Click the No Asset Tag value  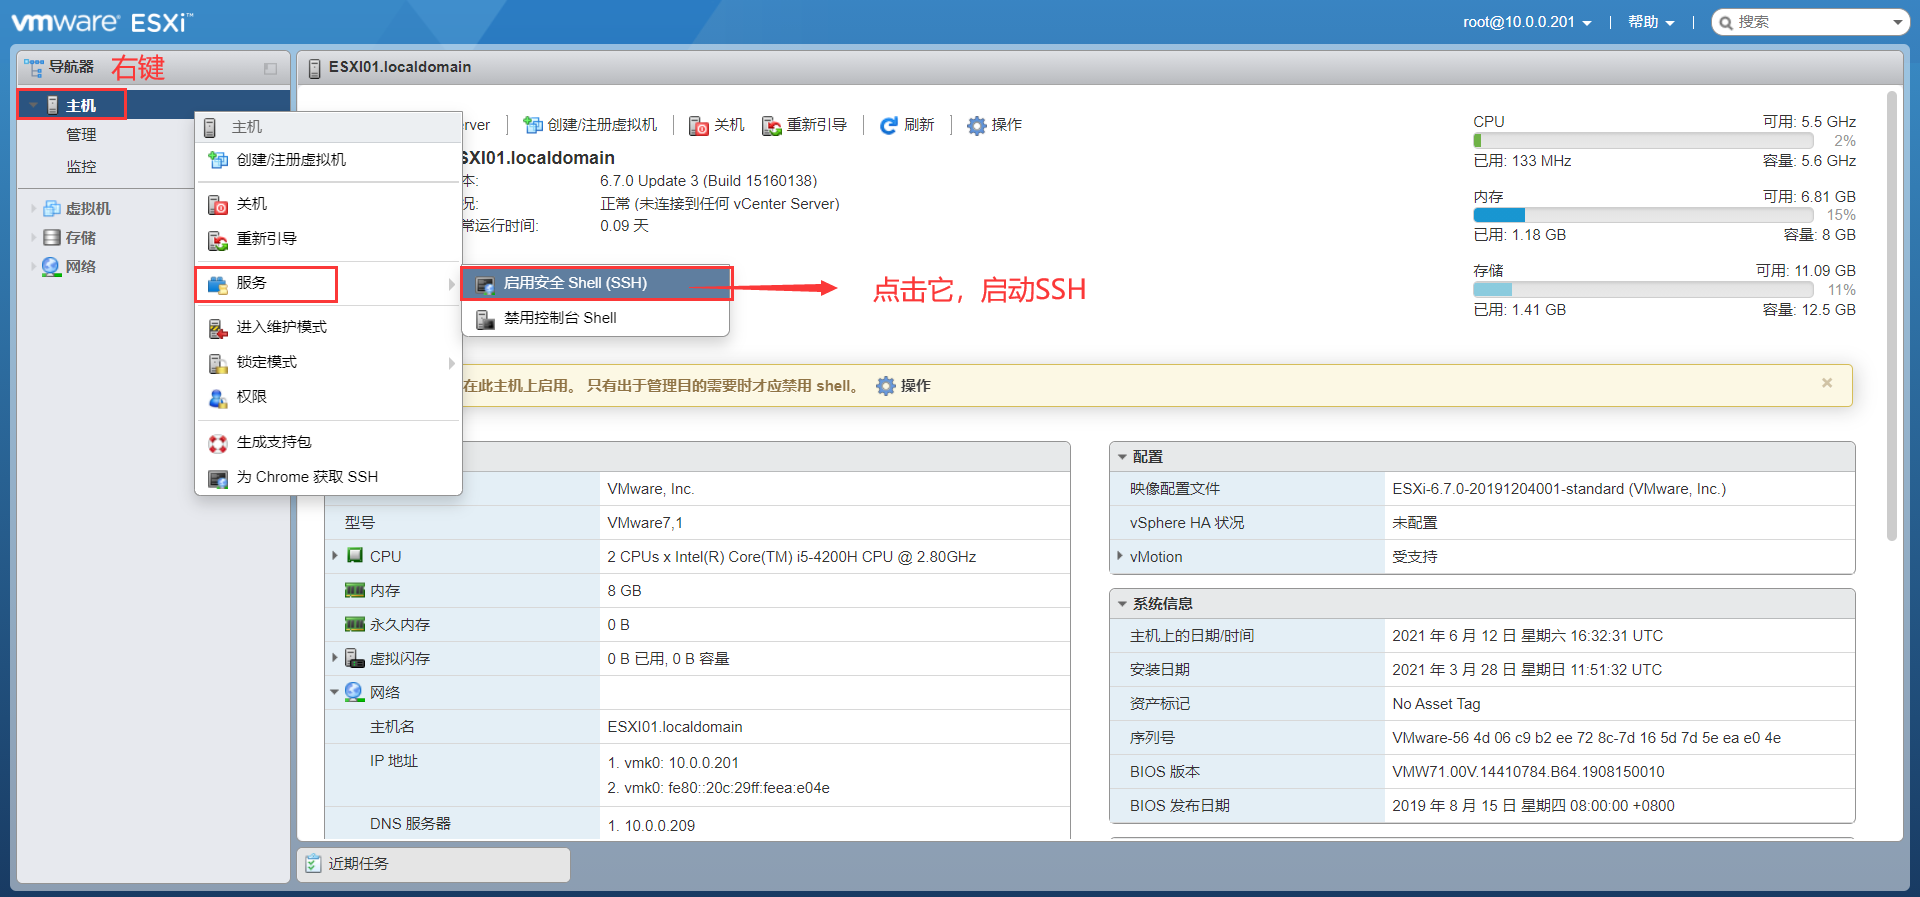point(1436,704)
